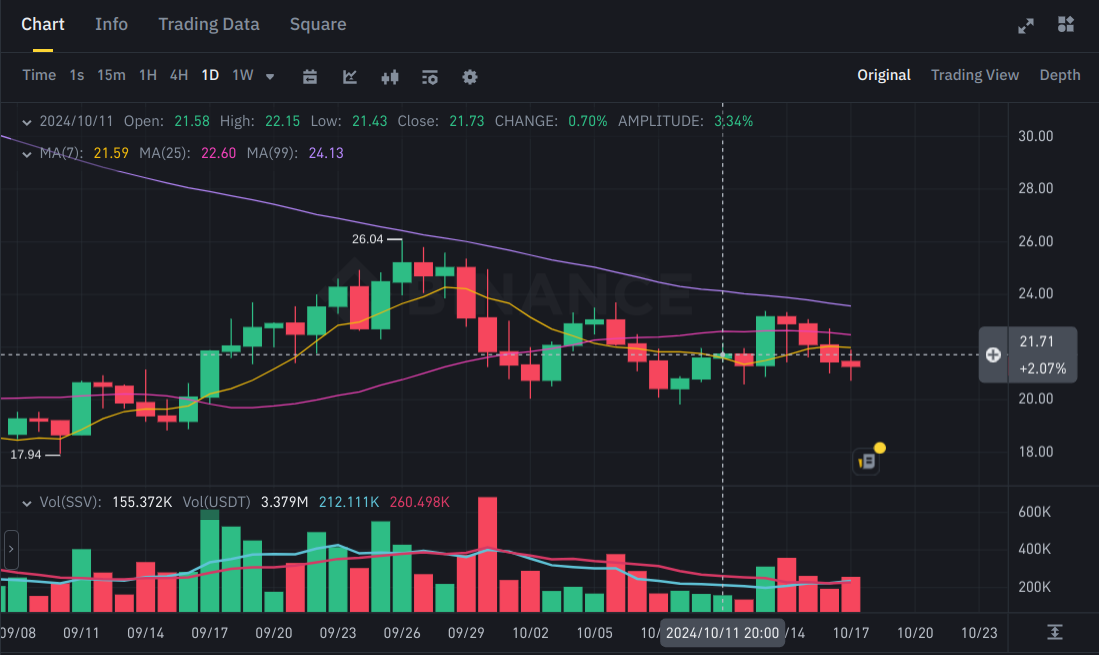
Task: Select the Time interval option
Action: point(39,75)
